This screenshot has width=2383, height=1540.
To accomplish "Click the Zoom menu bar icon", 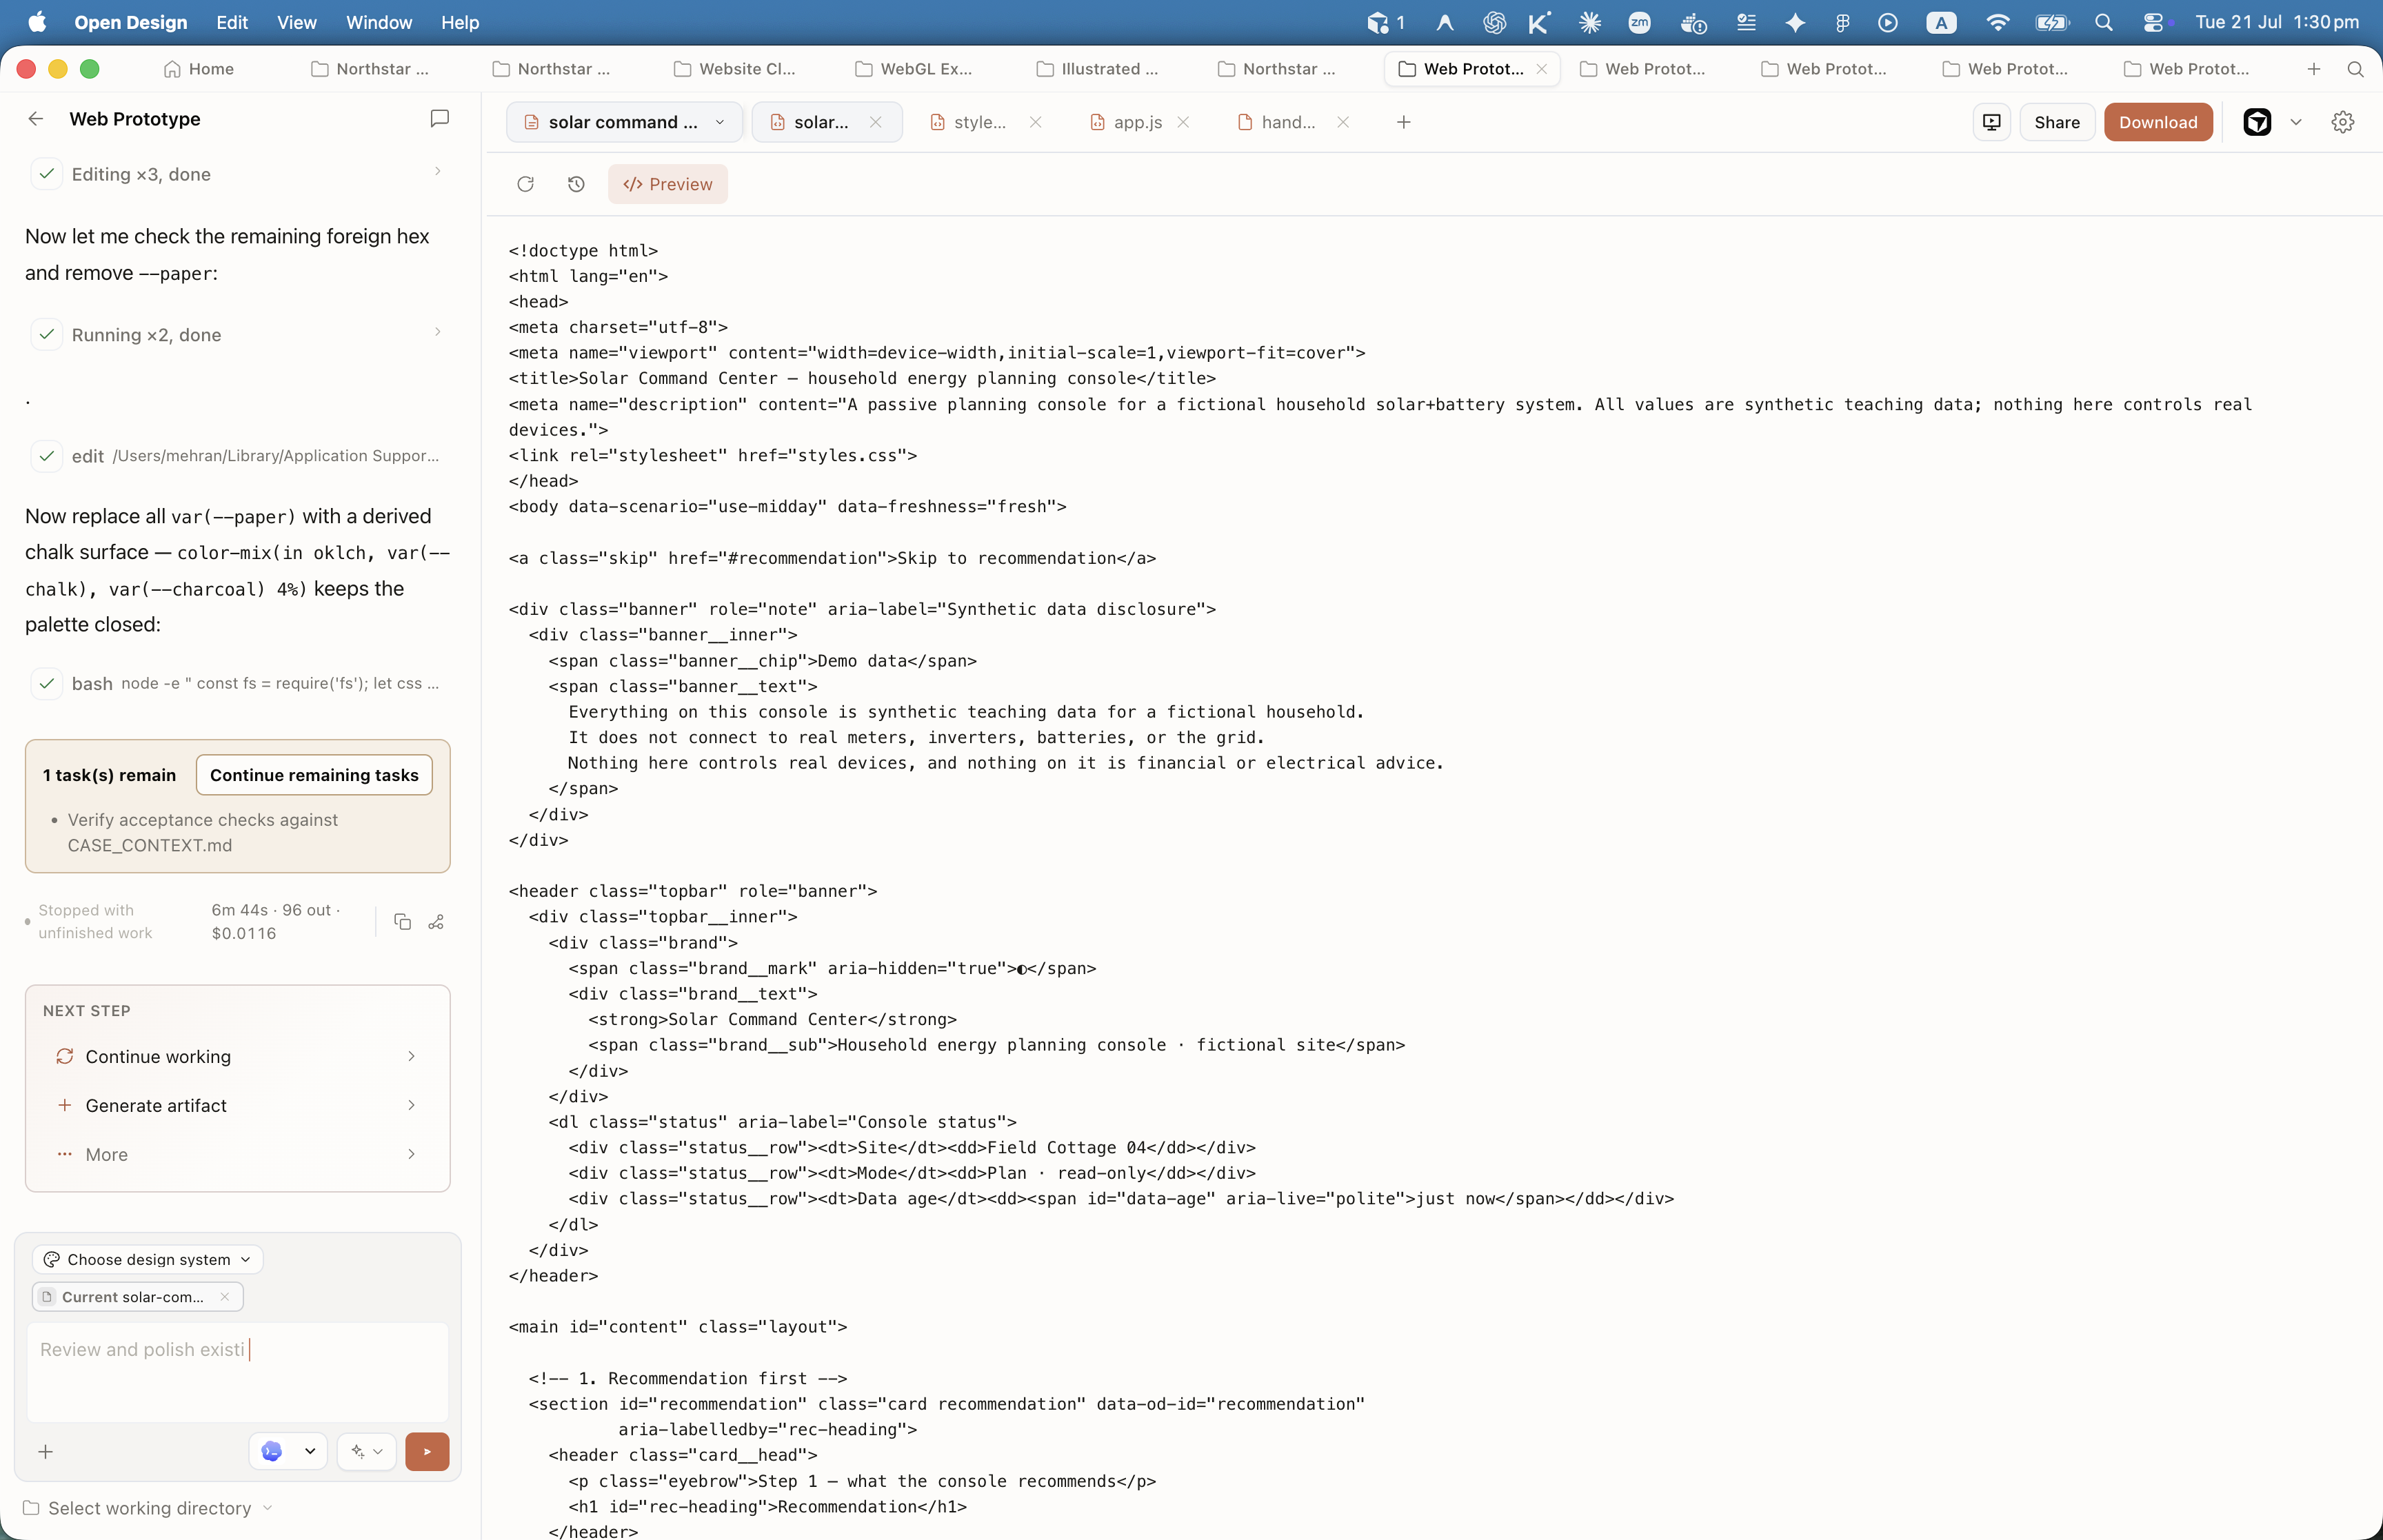I will coord(1639,22).
